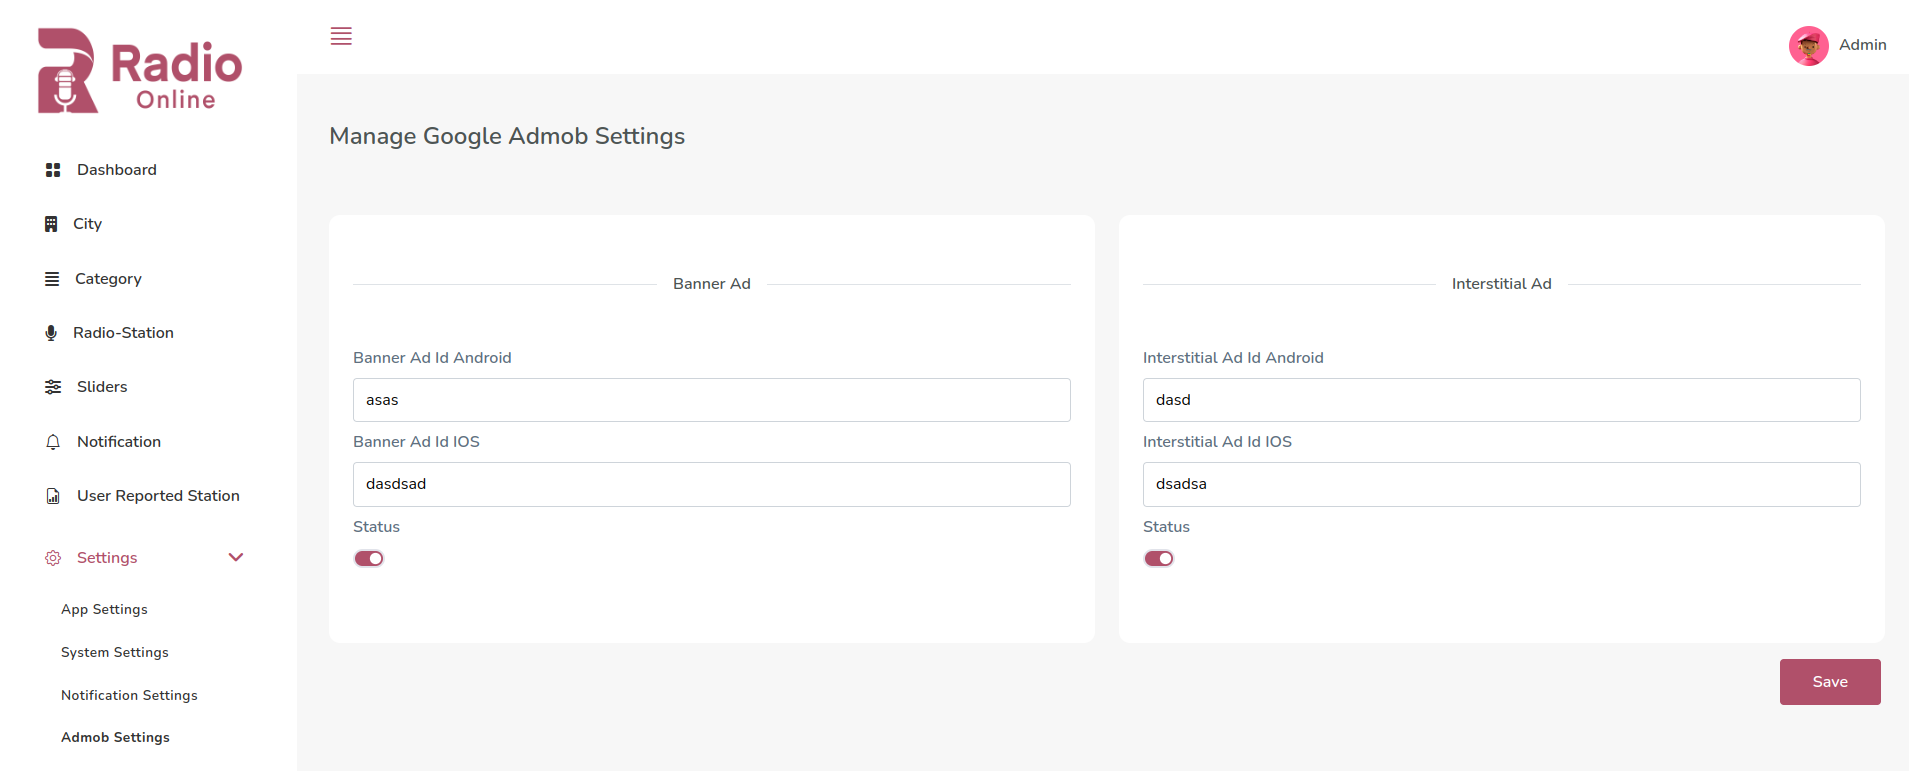Screen dimensions: 1909x771
Task: Click the Interstitial Ad section title
Action: click(1502, 284)
